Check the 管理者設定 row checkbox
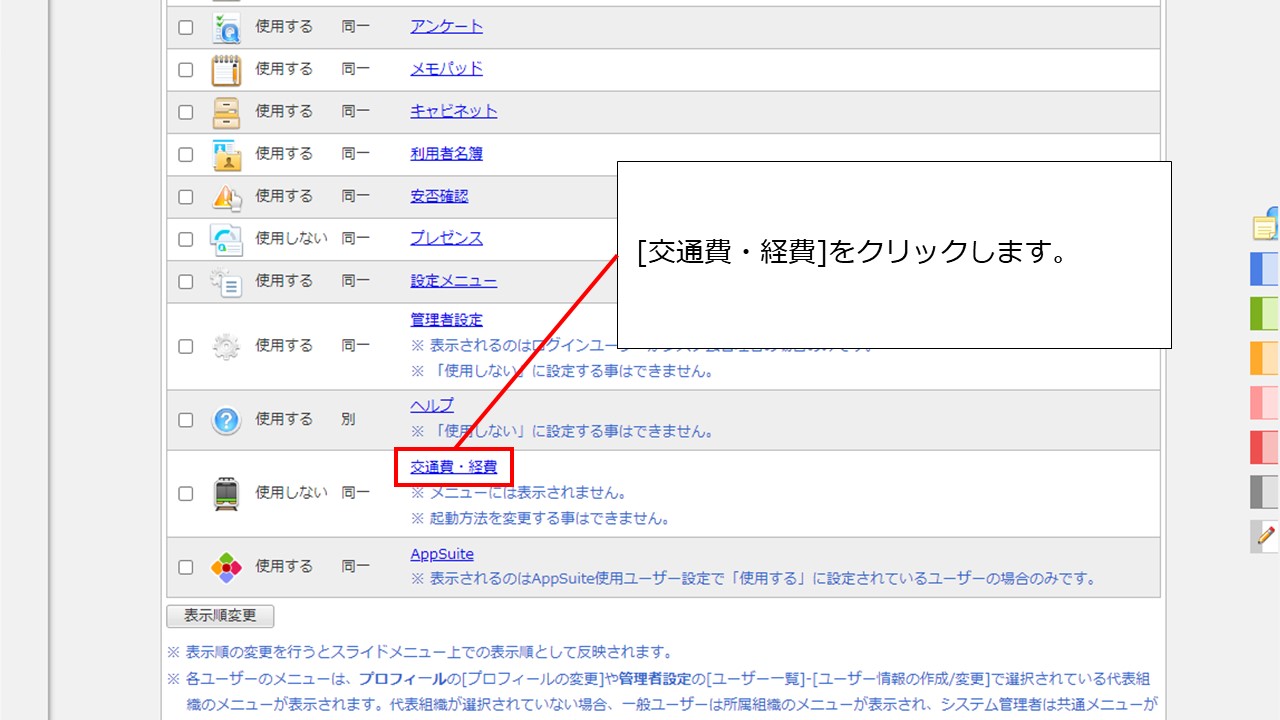This screenshot has width=1280, height=720. pyautogui.click(x=185, y=346)
